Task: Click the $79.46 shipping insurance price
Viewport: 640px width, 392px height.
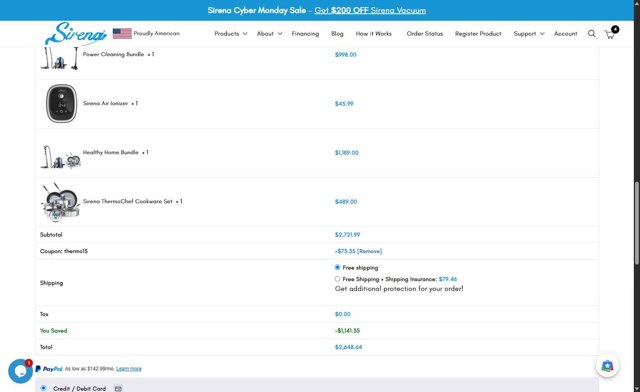Action: [448, 279]
